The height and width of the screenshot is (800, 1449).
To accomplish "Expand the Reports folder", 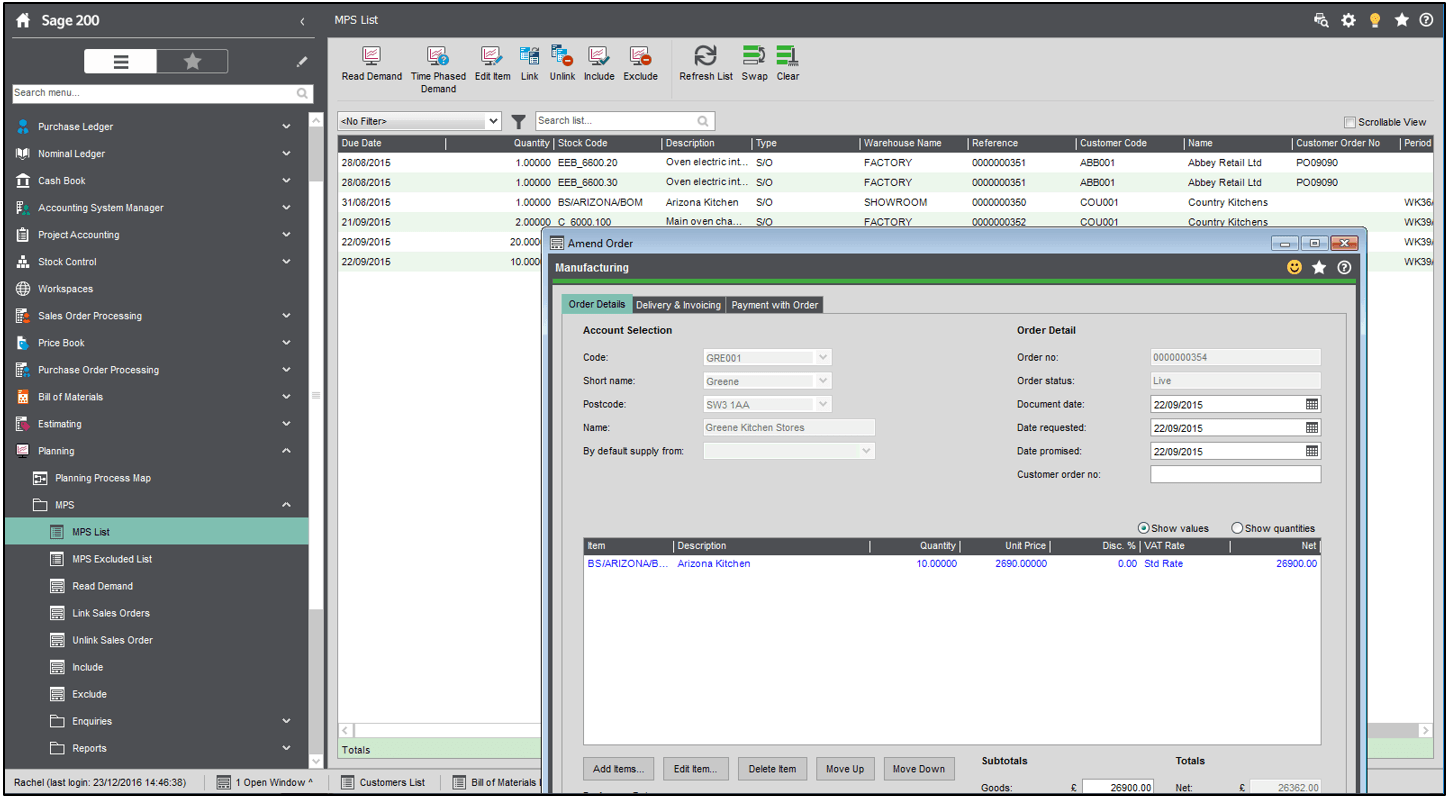I will click(286, 748).
